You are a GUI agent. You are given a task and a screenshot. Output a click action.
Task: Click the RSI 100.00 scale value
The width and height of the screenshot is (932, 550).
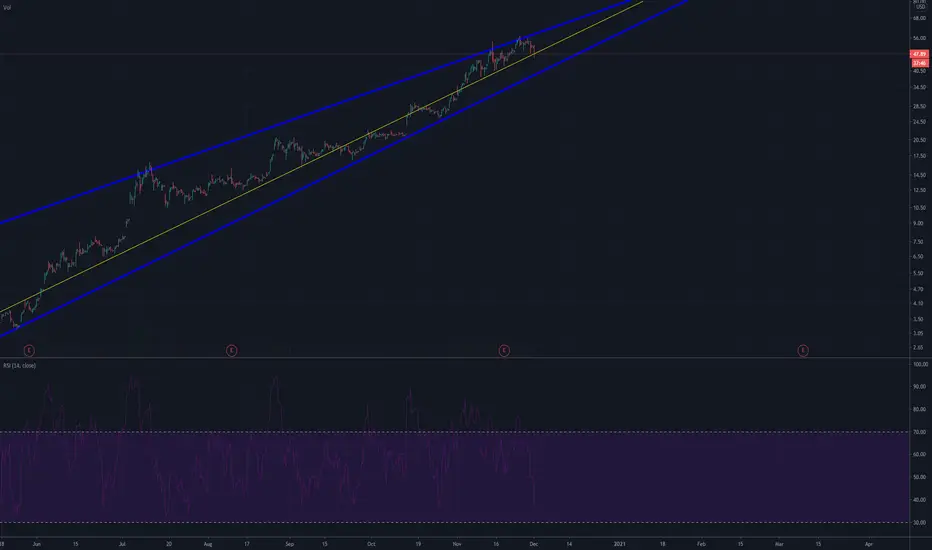tap(920, 364)
